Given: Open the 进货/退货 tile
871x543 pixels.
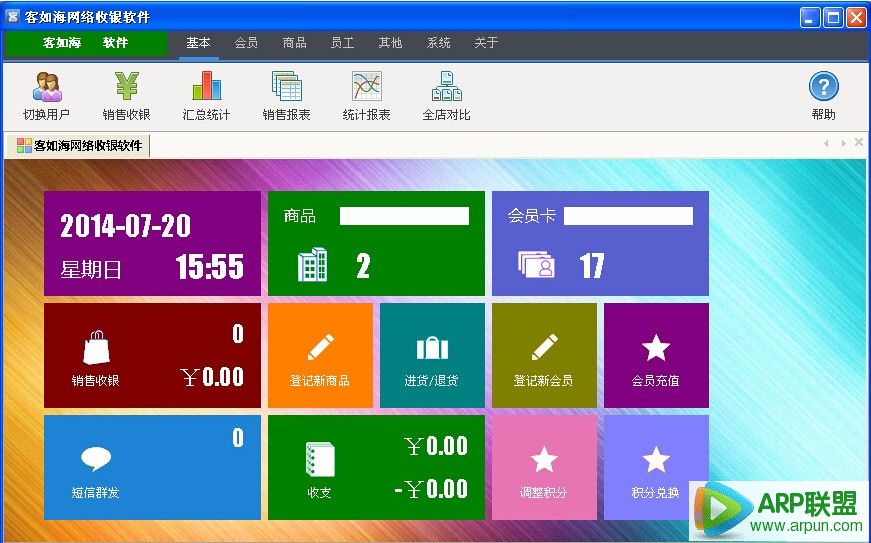Looking at the screenshot, I should coord(432,356).
